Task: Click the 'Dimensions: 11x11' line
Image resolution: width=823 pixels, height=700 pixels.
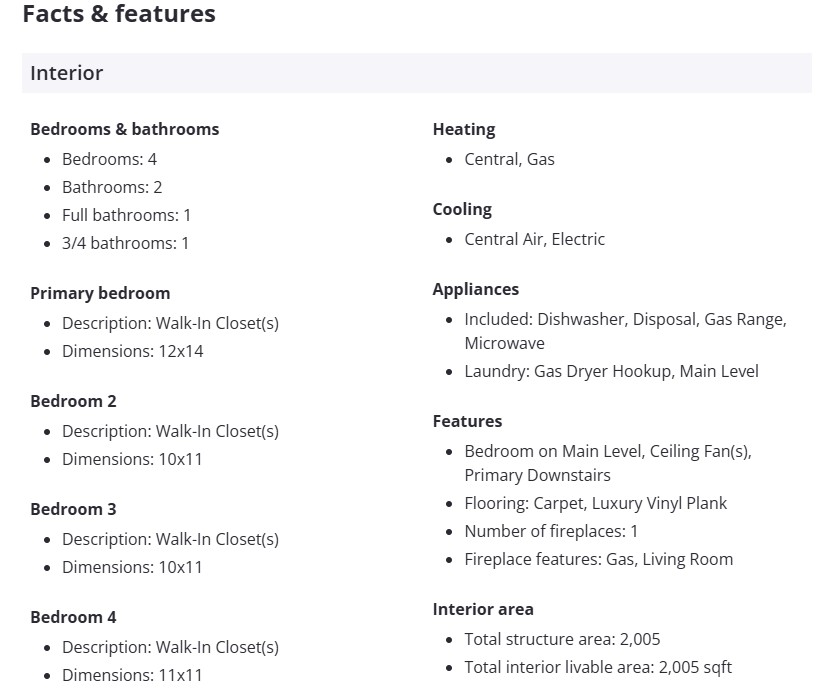Action: (x=132, y=675)
